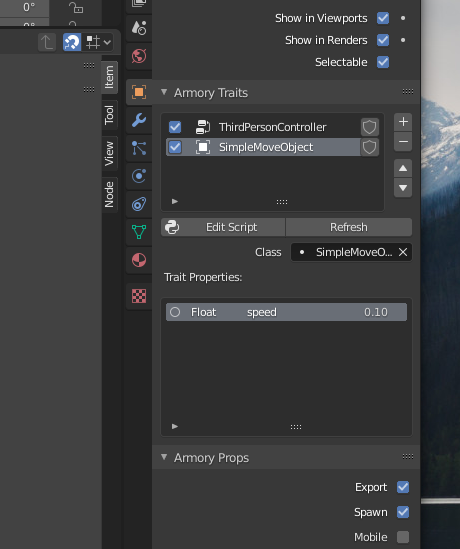Open the Physics properties tab
This screenshot has width=460, height=549.
139,176
